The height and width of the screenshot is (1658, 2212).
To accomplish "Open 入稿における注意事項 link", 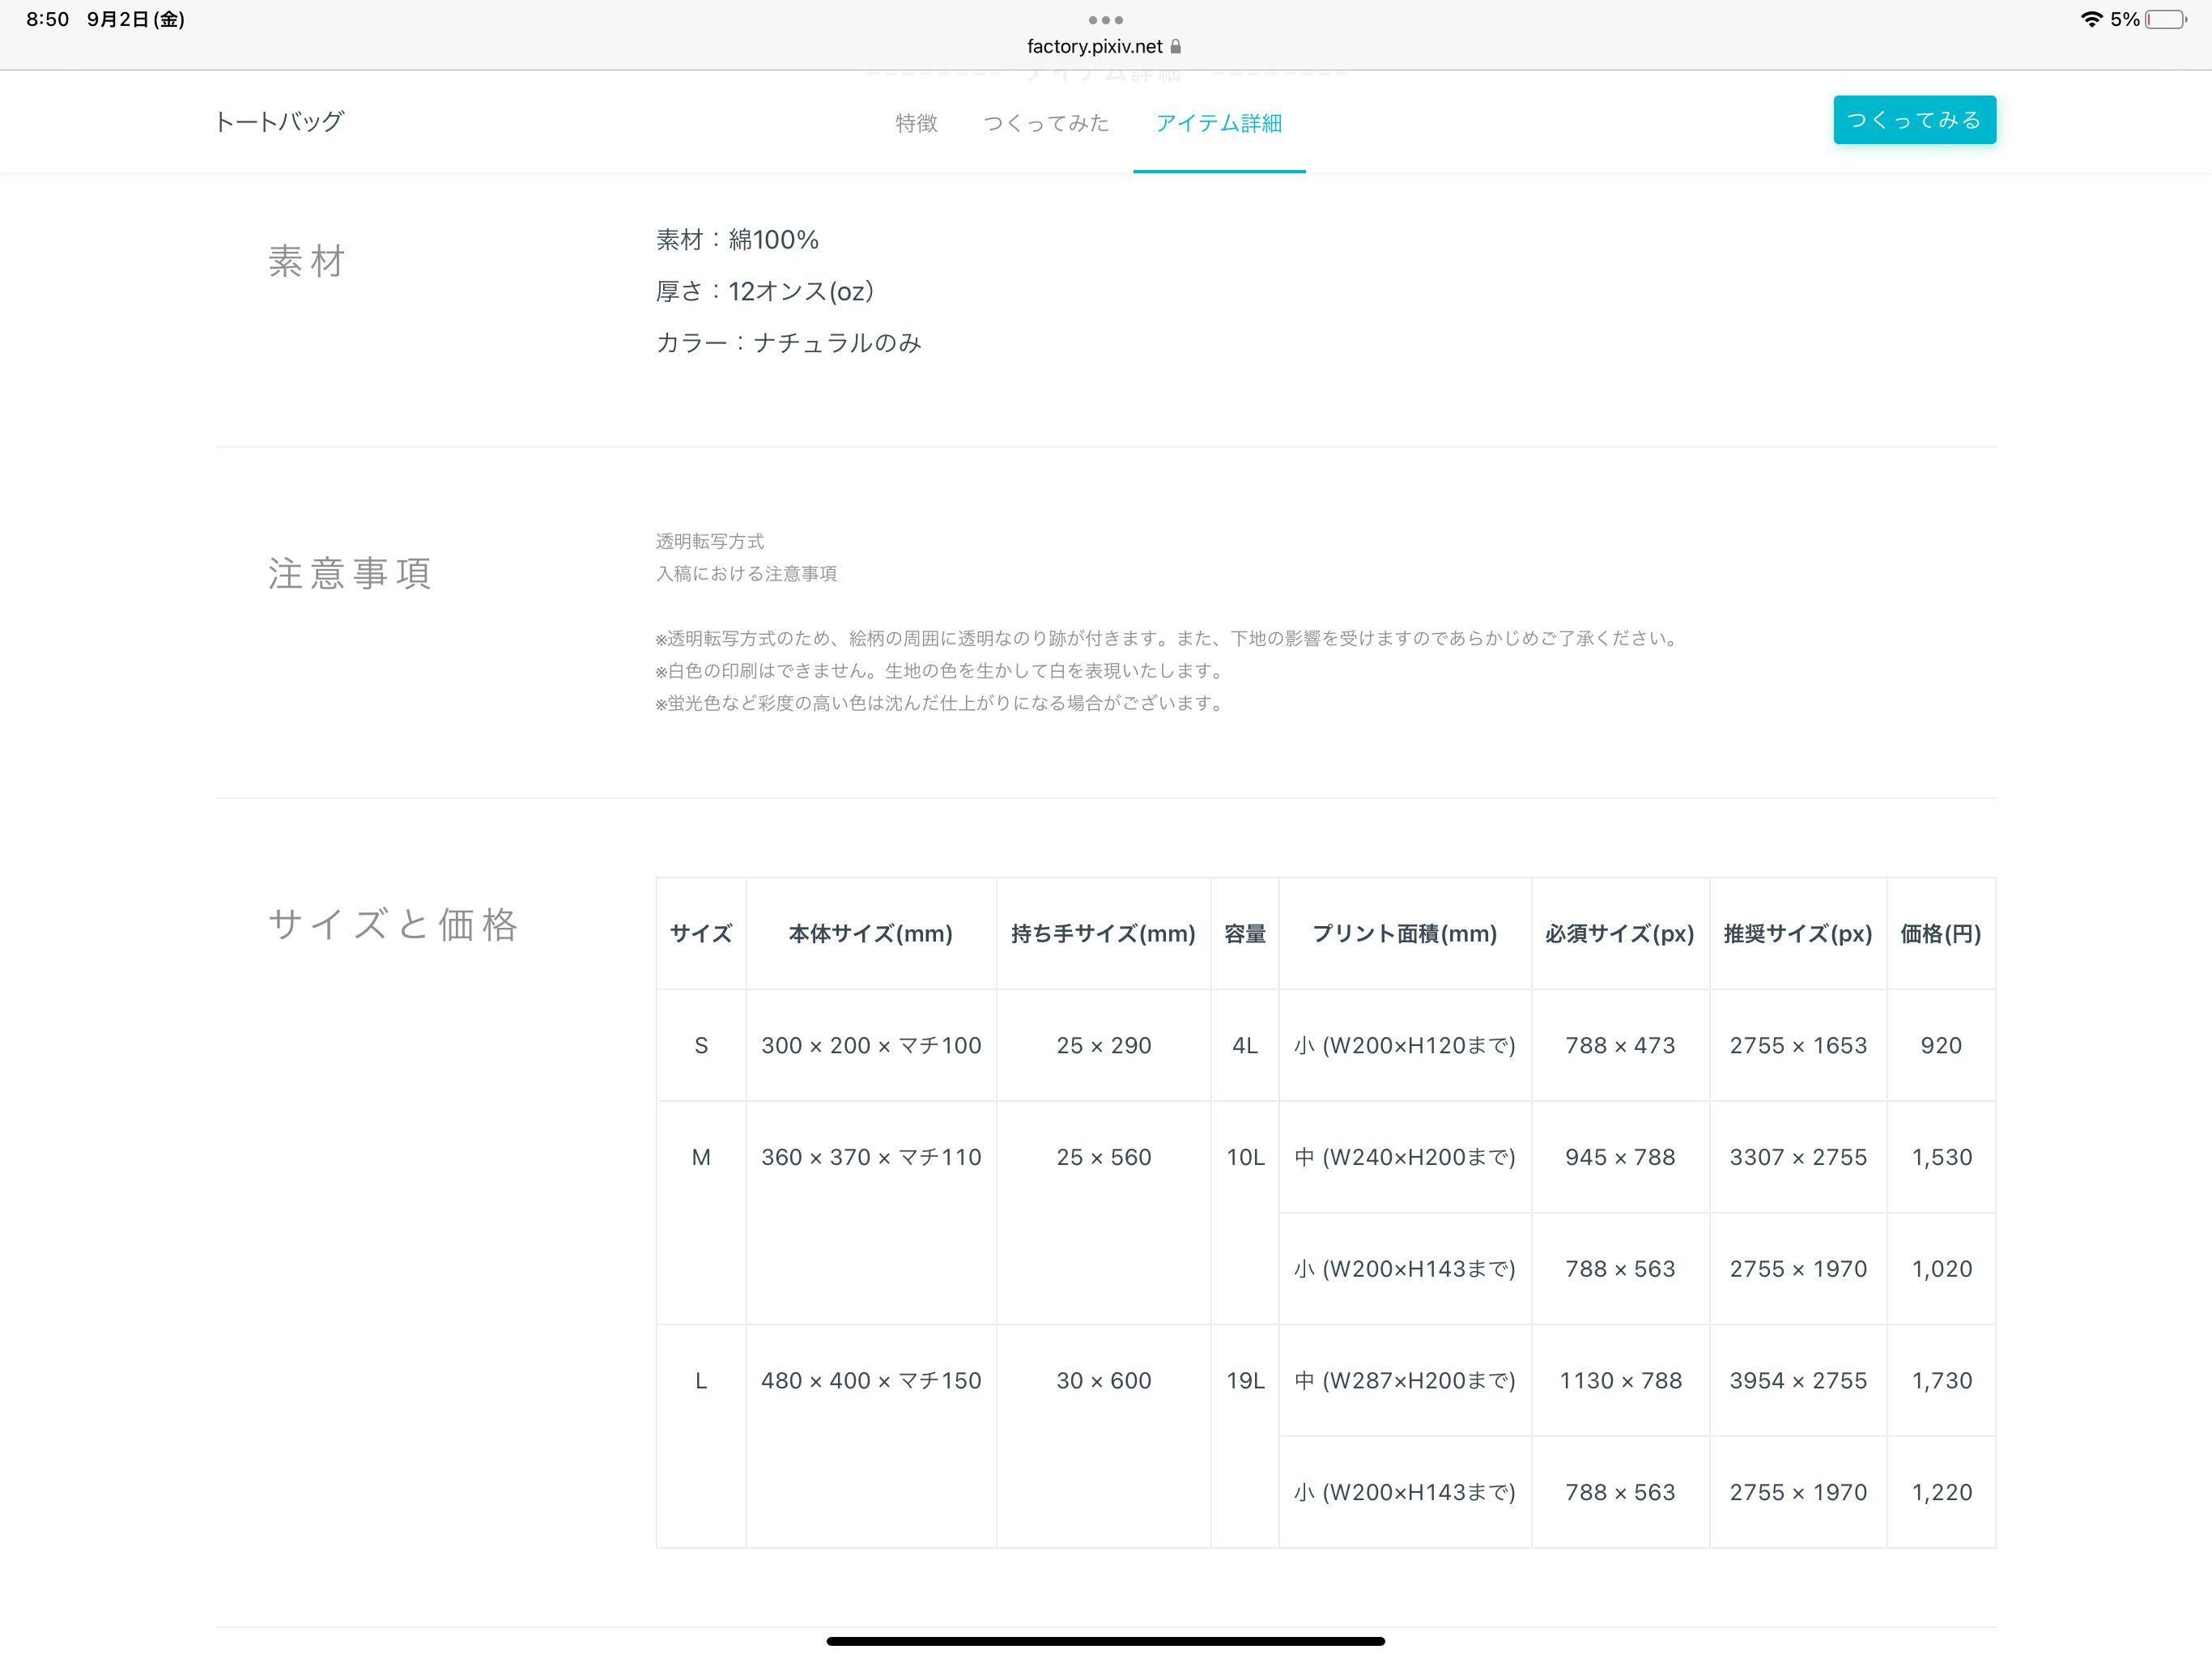I will point(746,573).
